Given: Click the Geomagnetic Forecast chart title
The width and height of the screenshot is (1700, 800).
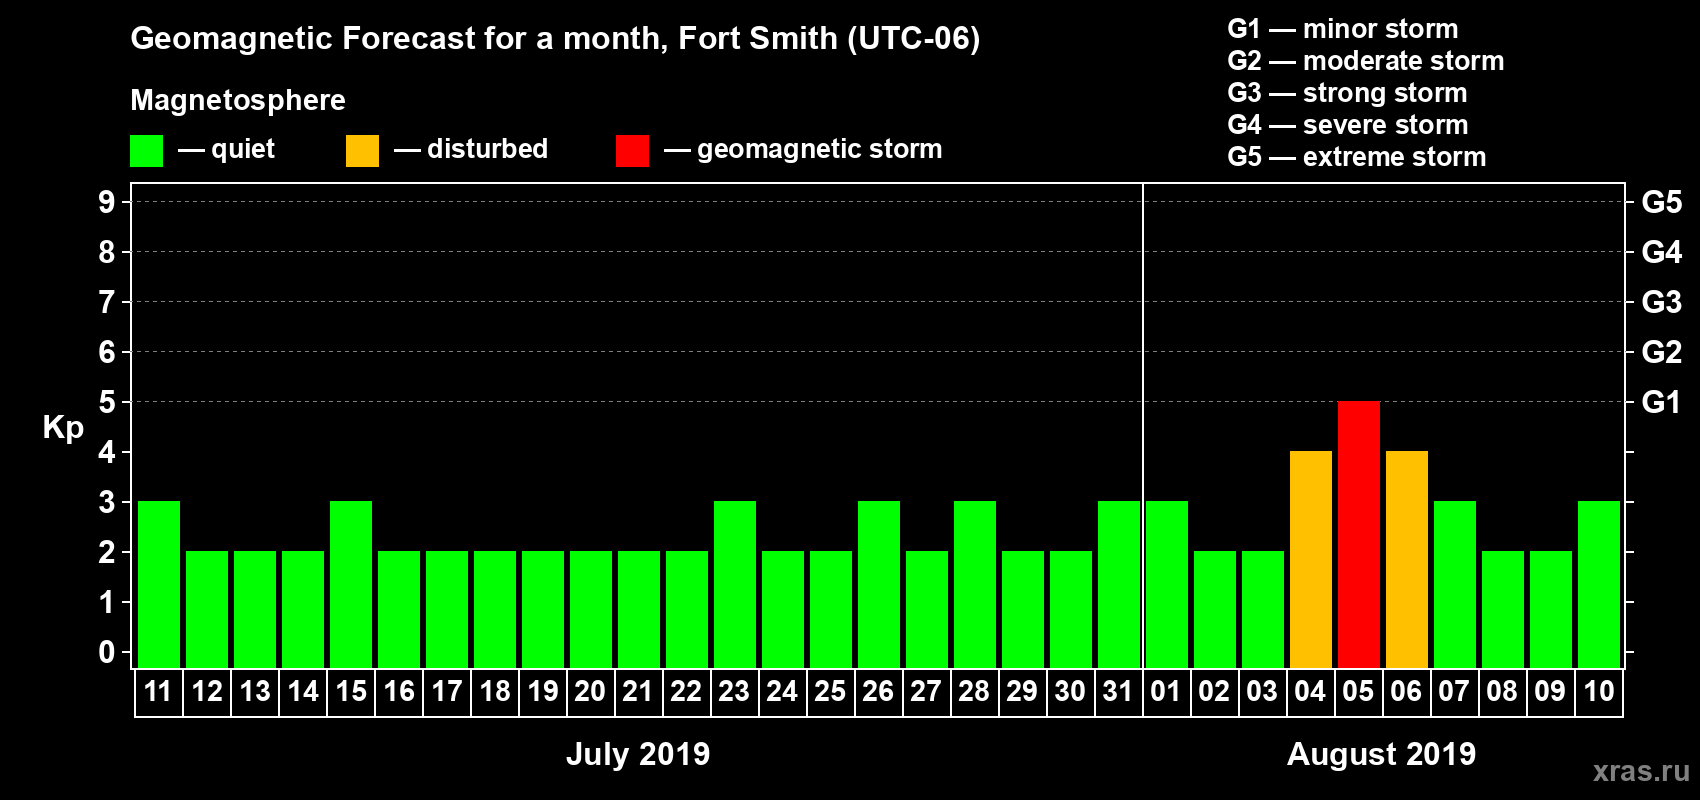Looking at the screenshot, I should (x=555, y=39).
